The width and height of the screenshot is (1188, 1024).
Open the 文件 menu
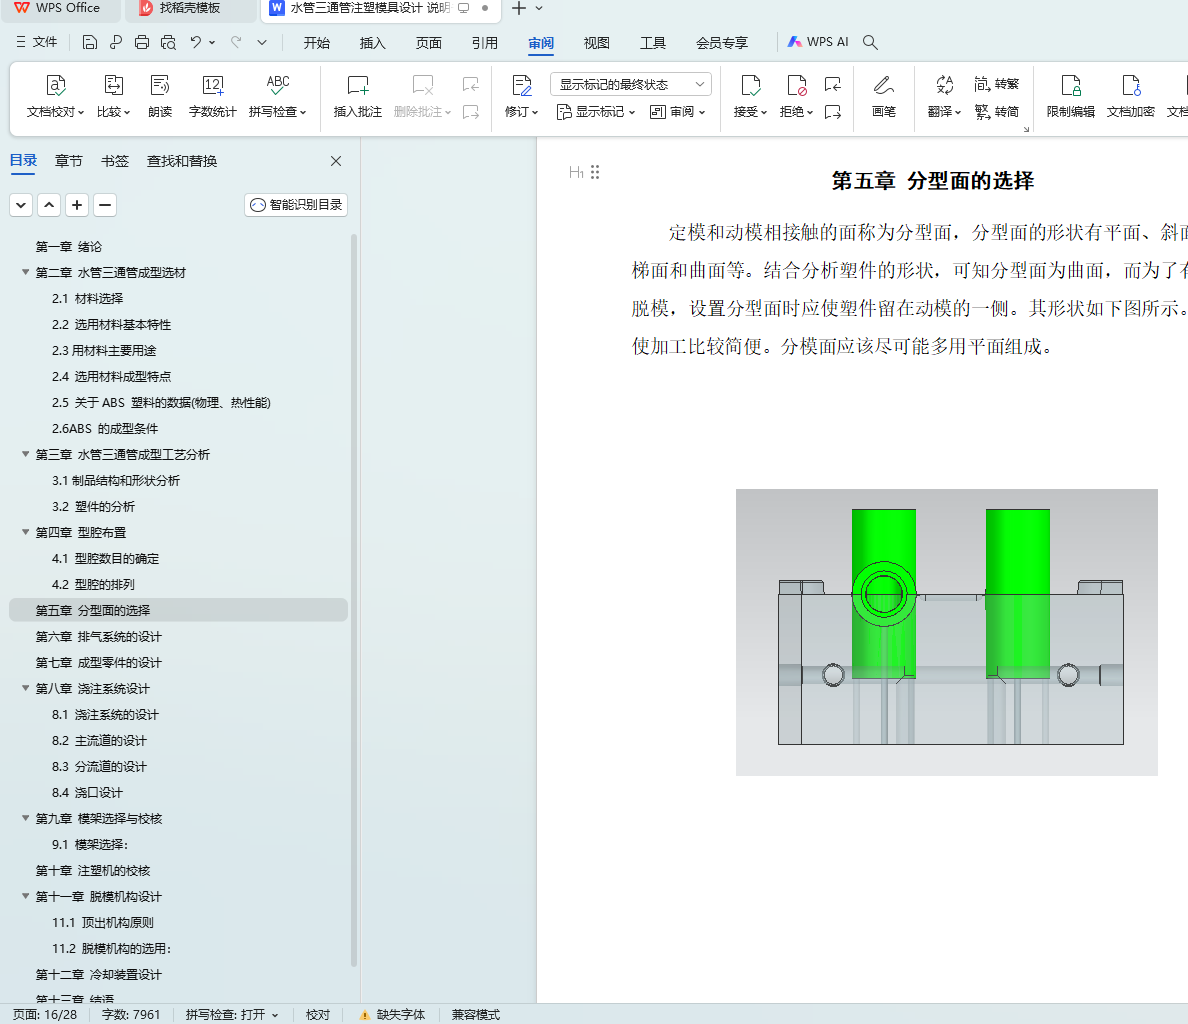click(36, 42)
